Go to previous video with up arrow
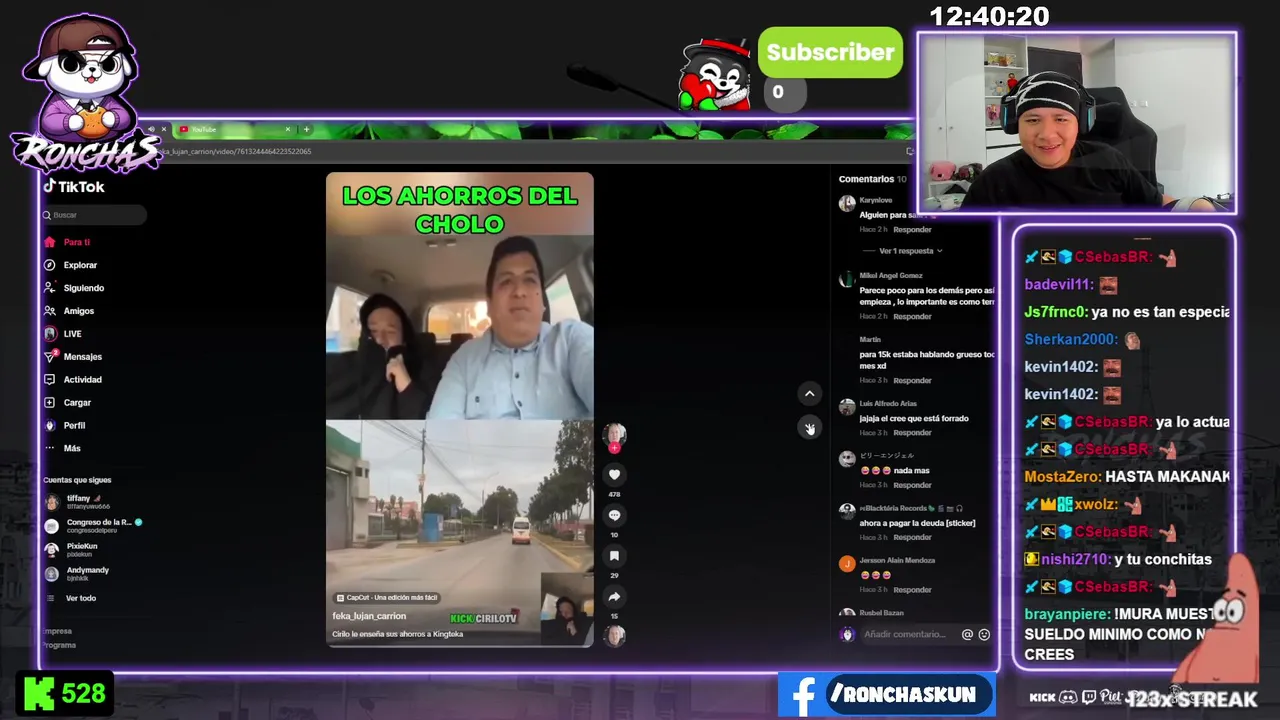Image resolution: width=1280 pixels, height=720 pixels. [x=810, y=394]
